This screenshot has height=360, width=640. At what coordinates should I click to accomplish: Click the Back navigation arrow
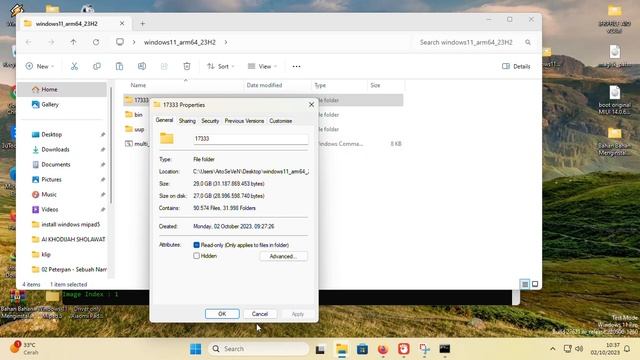pos(29,42)
